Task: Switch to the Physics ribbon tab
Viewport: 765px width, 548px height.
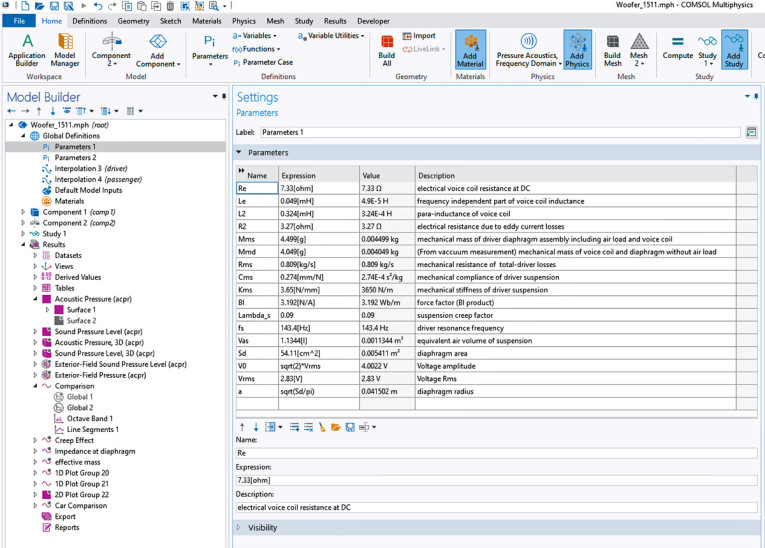Action: [x=243, y=21]
